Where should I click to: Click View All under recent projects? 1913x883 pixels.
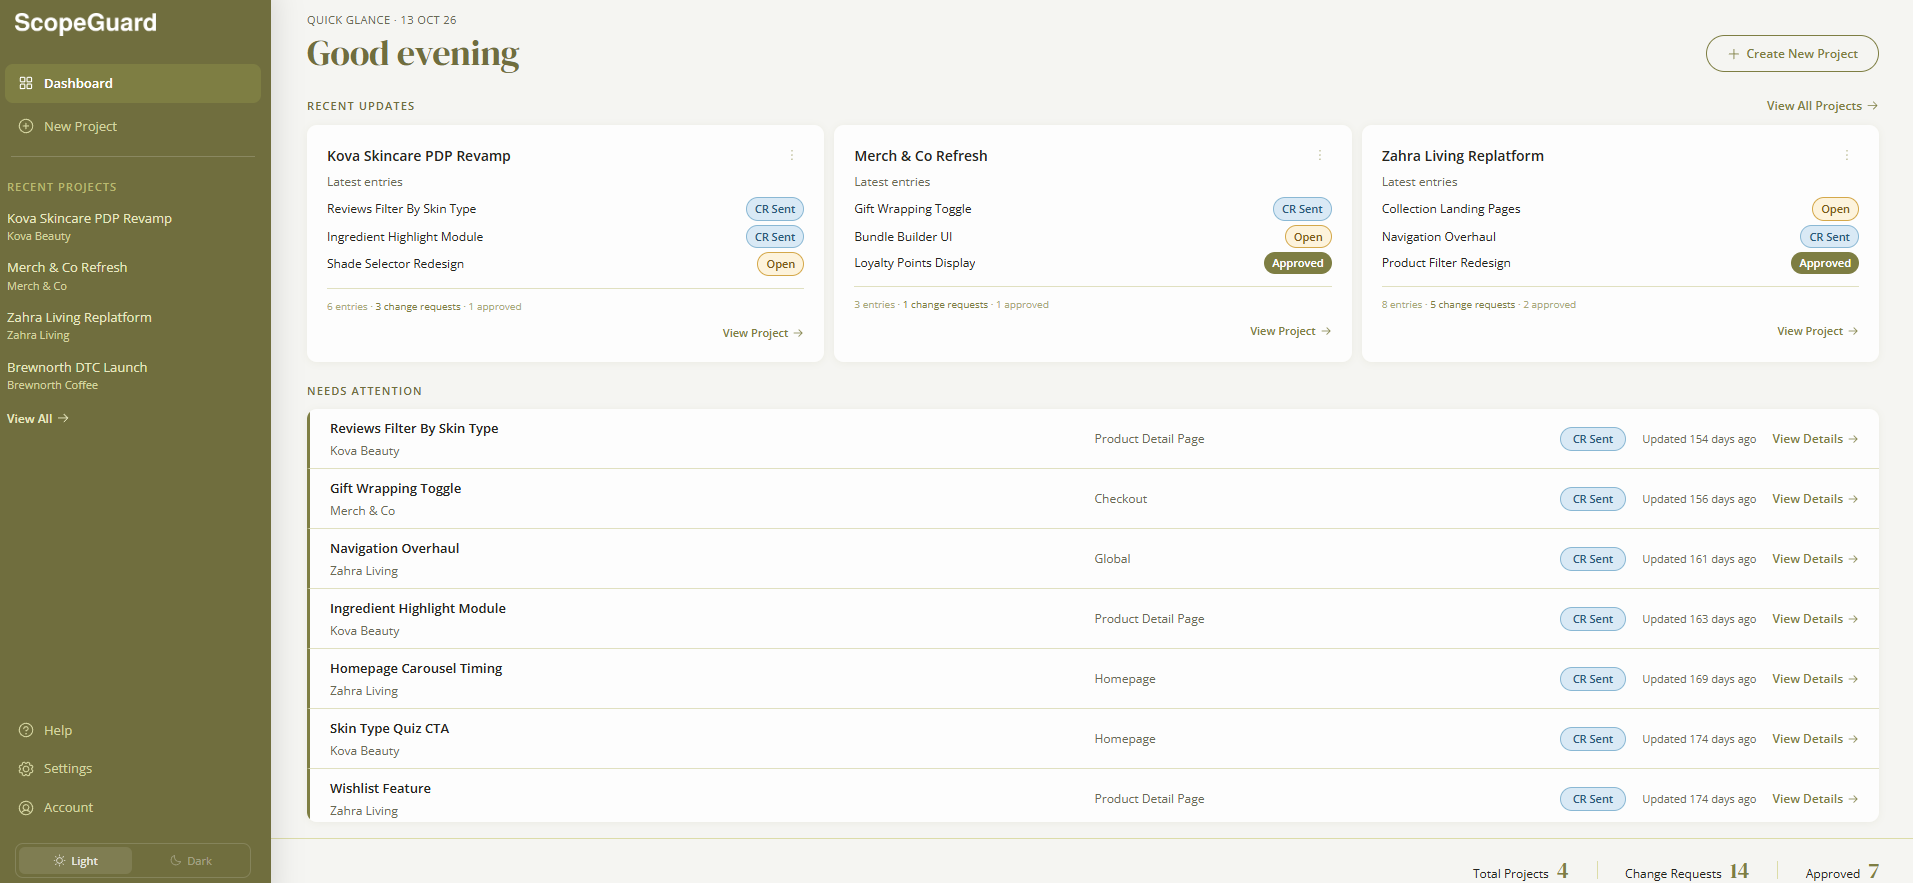click(38, 419)
